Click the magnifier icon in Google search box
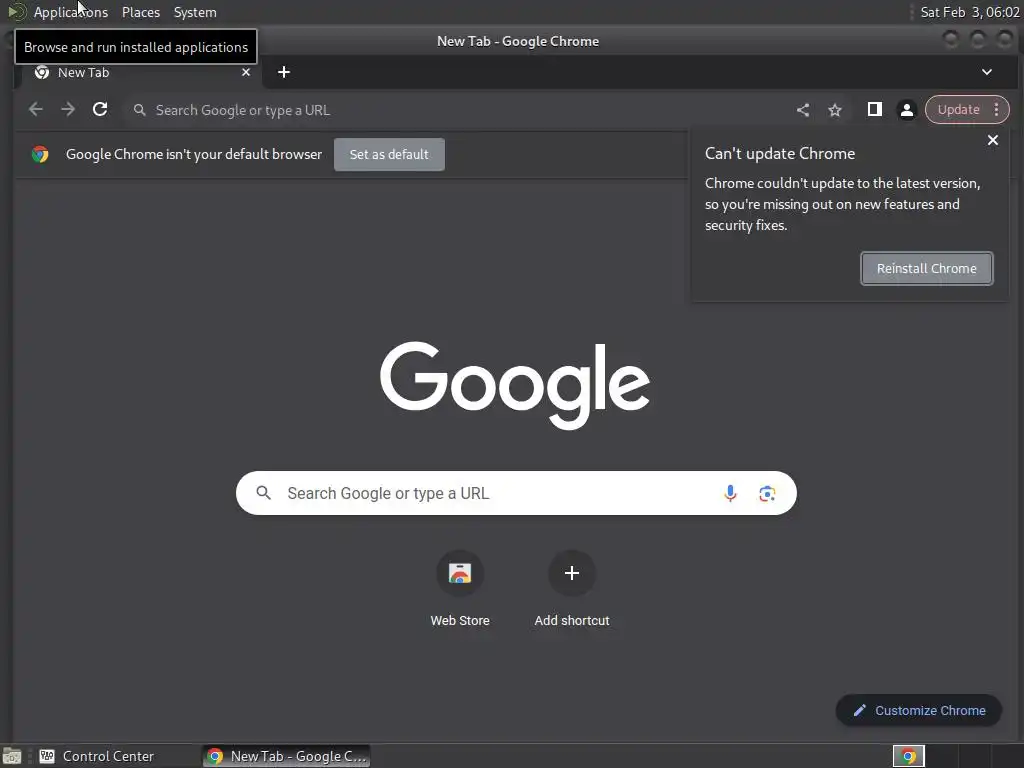 263,492
